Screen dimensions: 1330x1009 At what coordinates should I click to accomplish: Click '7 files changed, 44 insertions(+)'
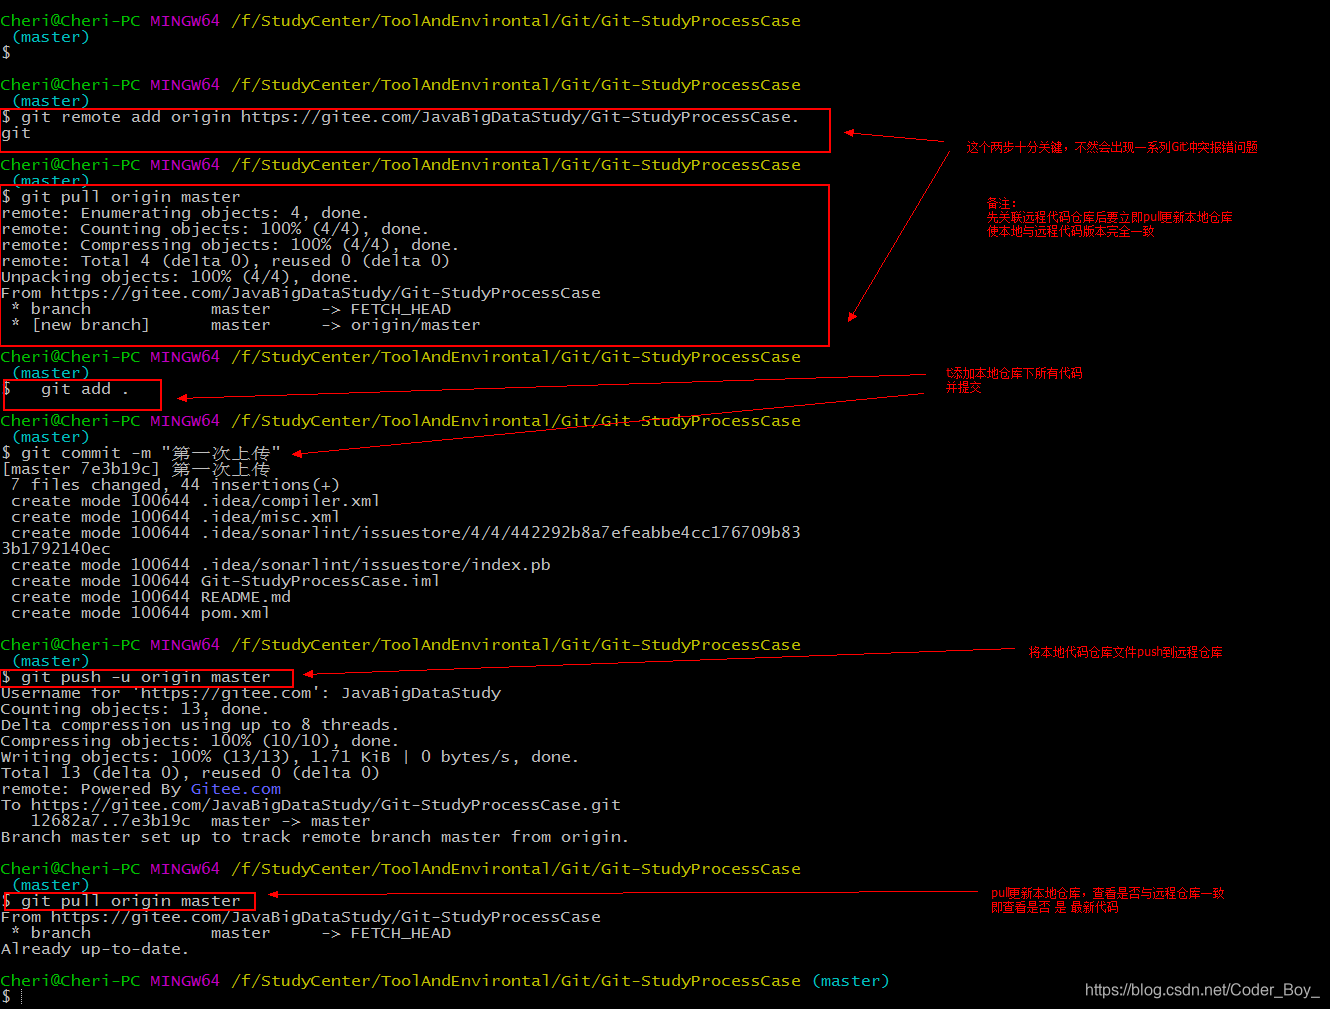pos(175,485)
